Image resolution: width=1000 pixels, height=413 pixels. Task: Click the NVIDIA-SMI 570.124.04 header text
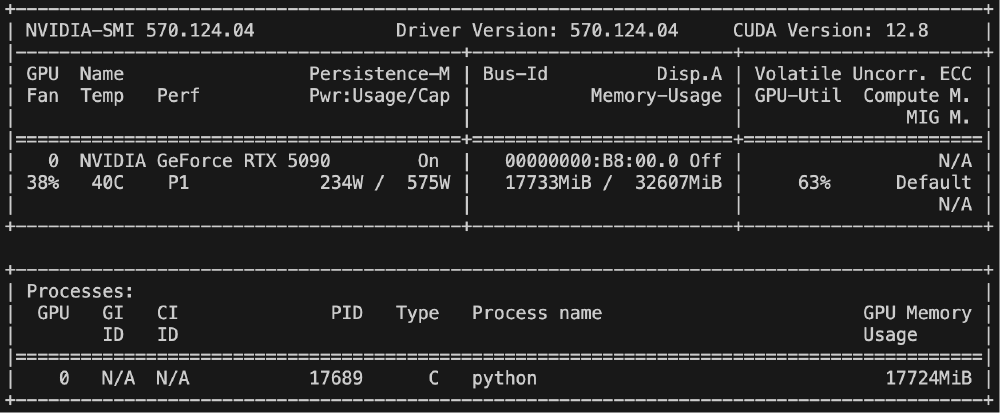(140, 30)
